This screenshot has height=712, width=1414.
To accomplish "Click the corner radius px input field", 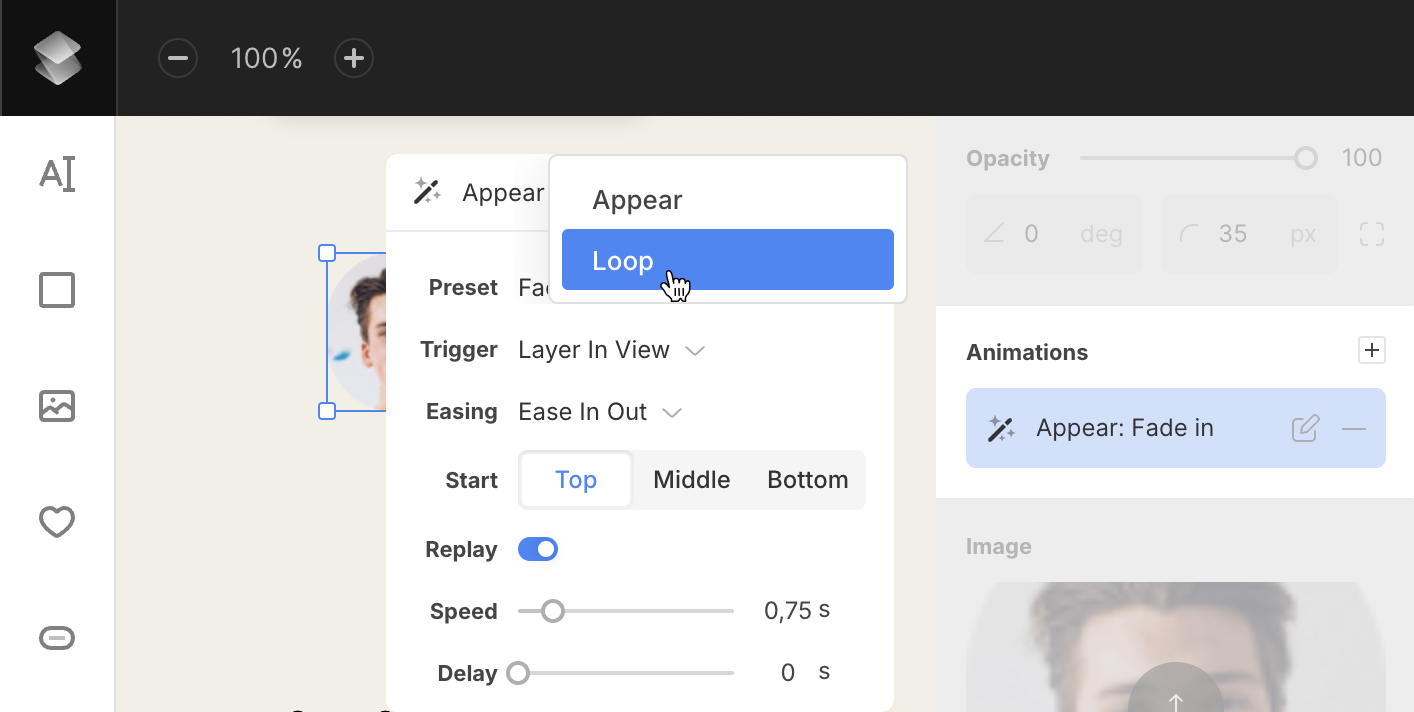I will [x=1250, y=234].
